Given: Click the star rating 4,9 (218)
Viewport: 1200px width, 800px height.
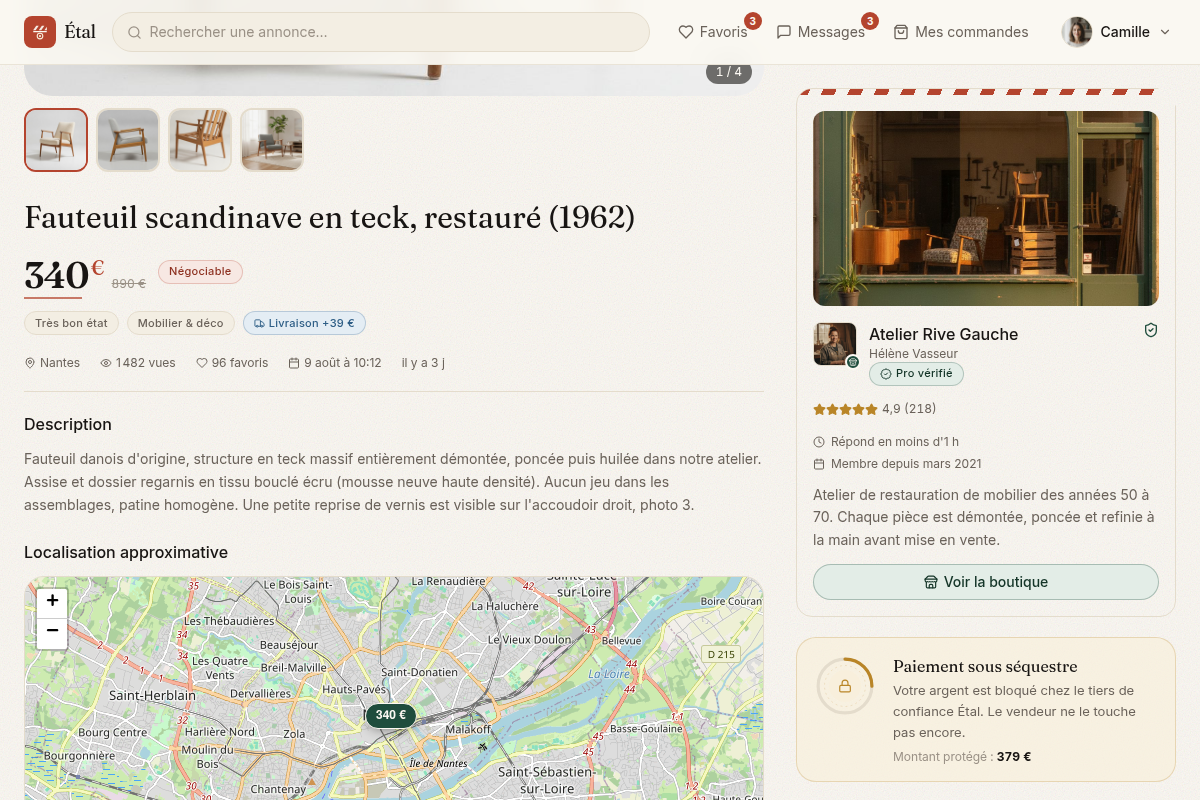Looking at the screenshot, I should (x=875, y=409).
